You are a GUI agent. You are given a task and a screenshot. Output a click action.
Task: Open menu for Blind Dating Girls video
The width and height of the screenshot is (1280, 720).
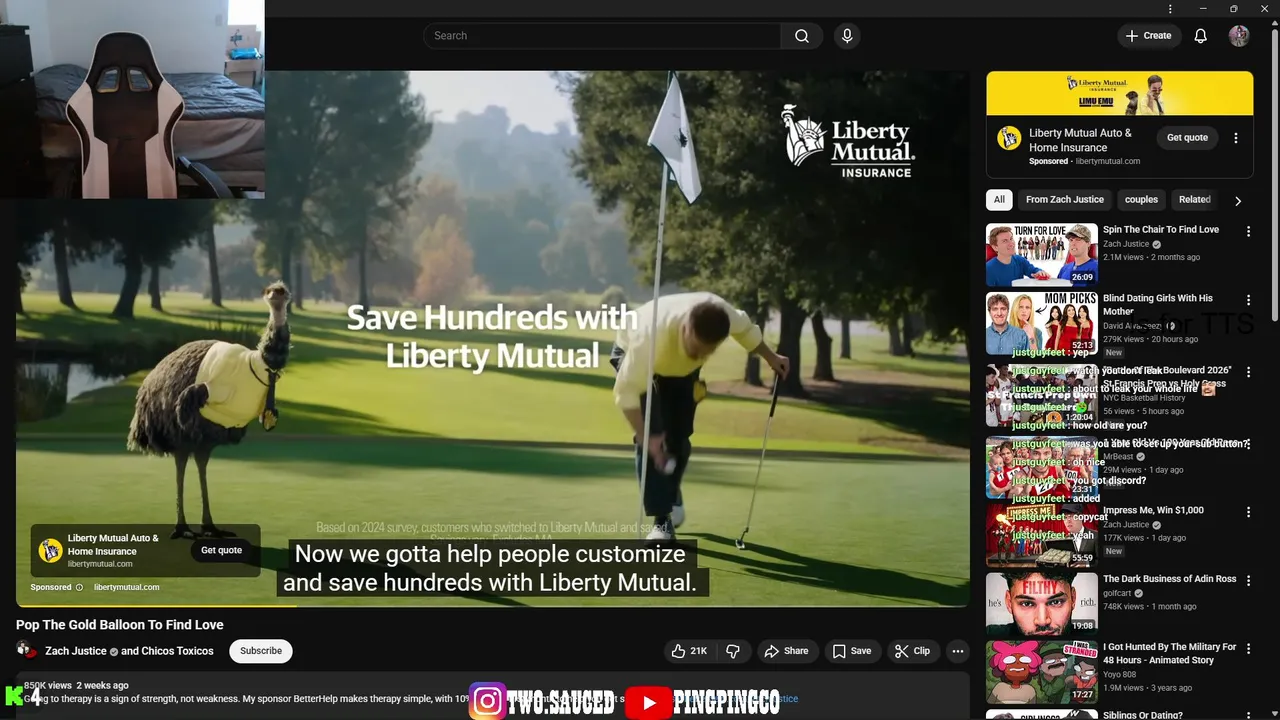point(1248,300)
